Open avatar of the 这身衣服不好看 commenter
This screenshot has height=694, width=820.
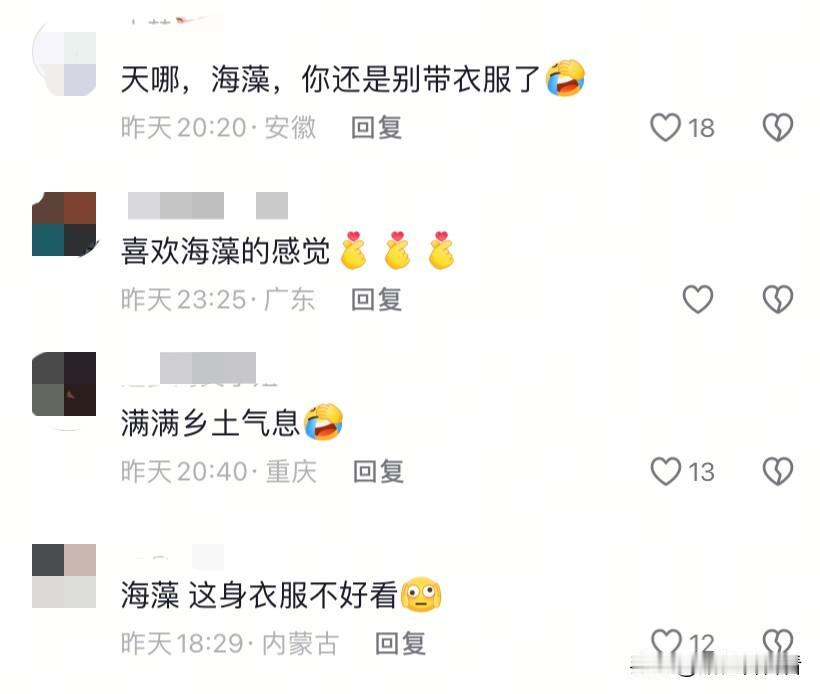click(64, 576)
